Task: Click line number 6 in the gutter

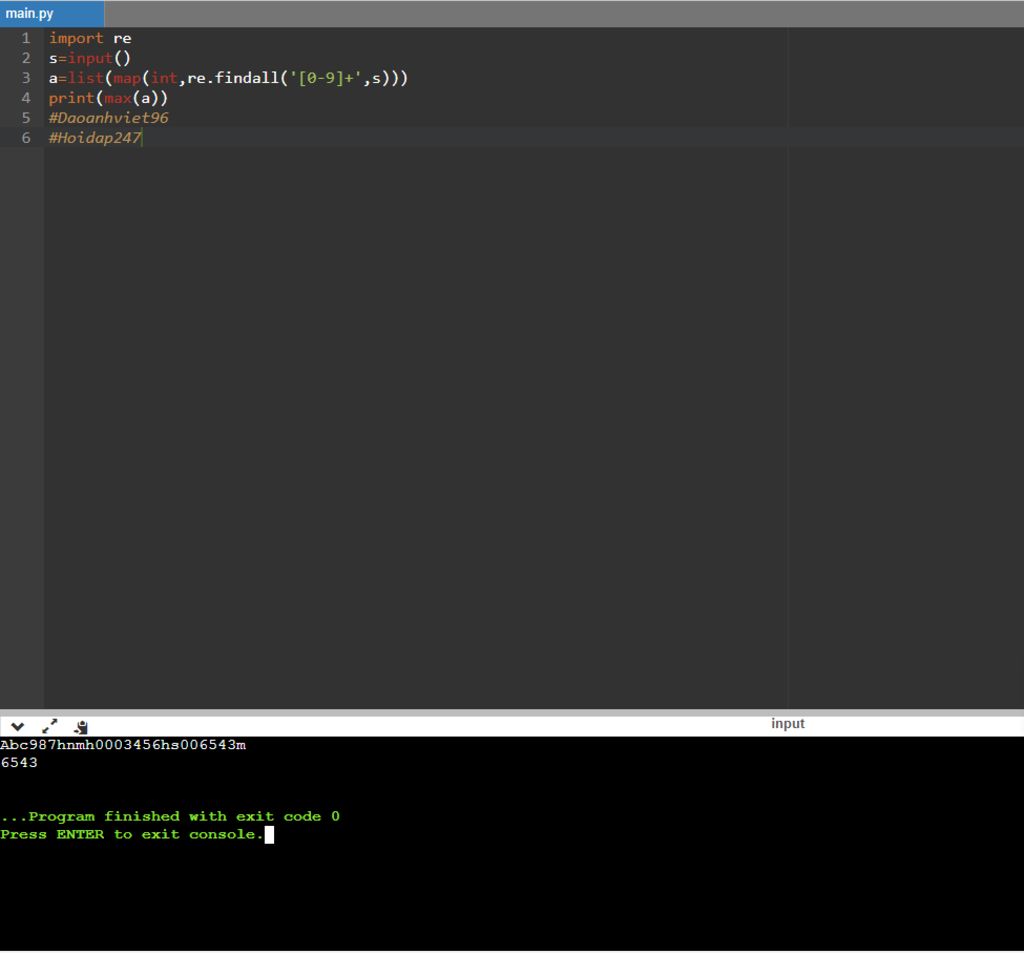Action: click(26, 138)
